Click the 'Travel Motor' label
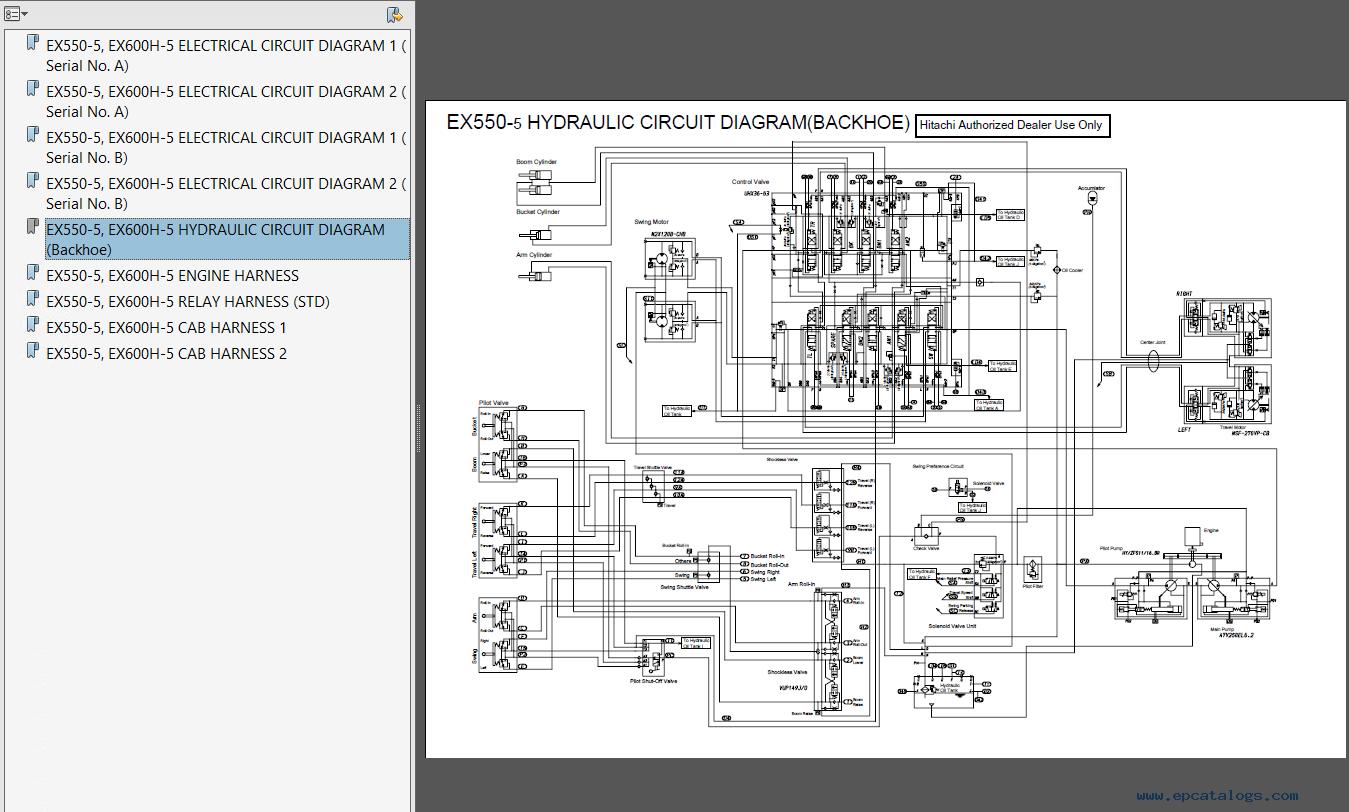The height and width of the screenshot is (812, 1349). 1233,427
